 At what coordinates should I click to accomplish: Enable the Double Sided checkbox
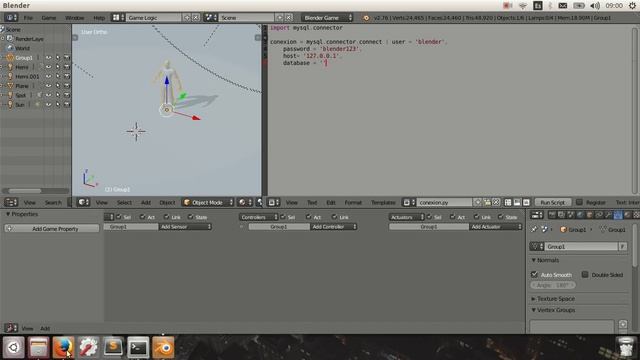(585, 274)
